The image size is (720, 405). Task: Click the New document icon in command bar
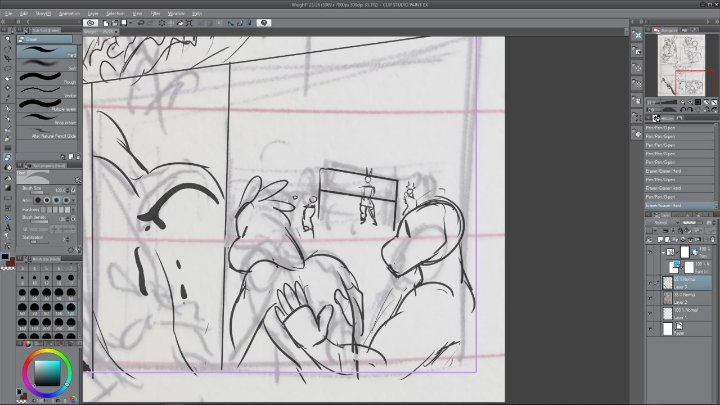[106, 23]
